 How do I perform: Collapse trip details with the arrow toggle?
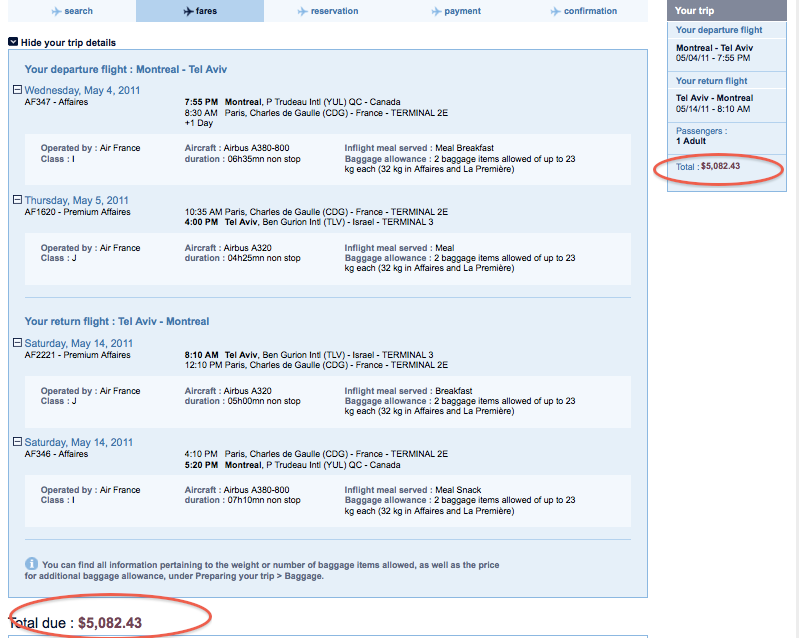(12, 42)
